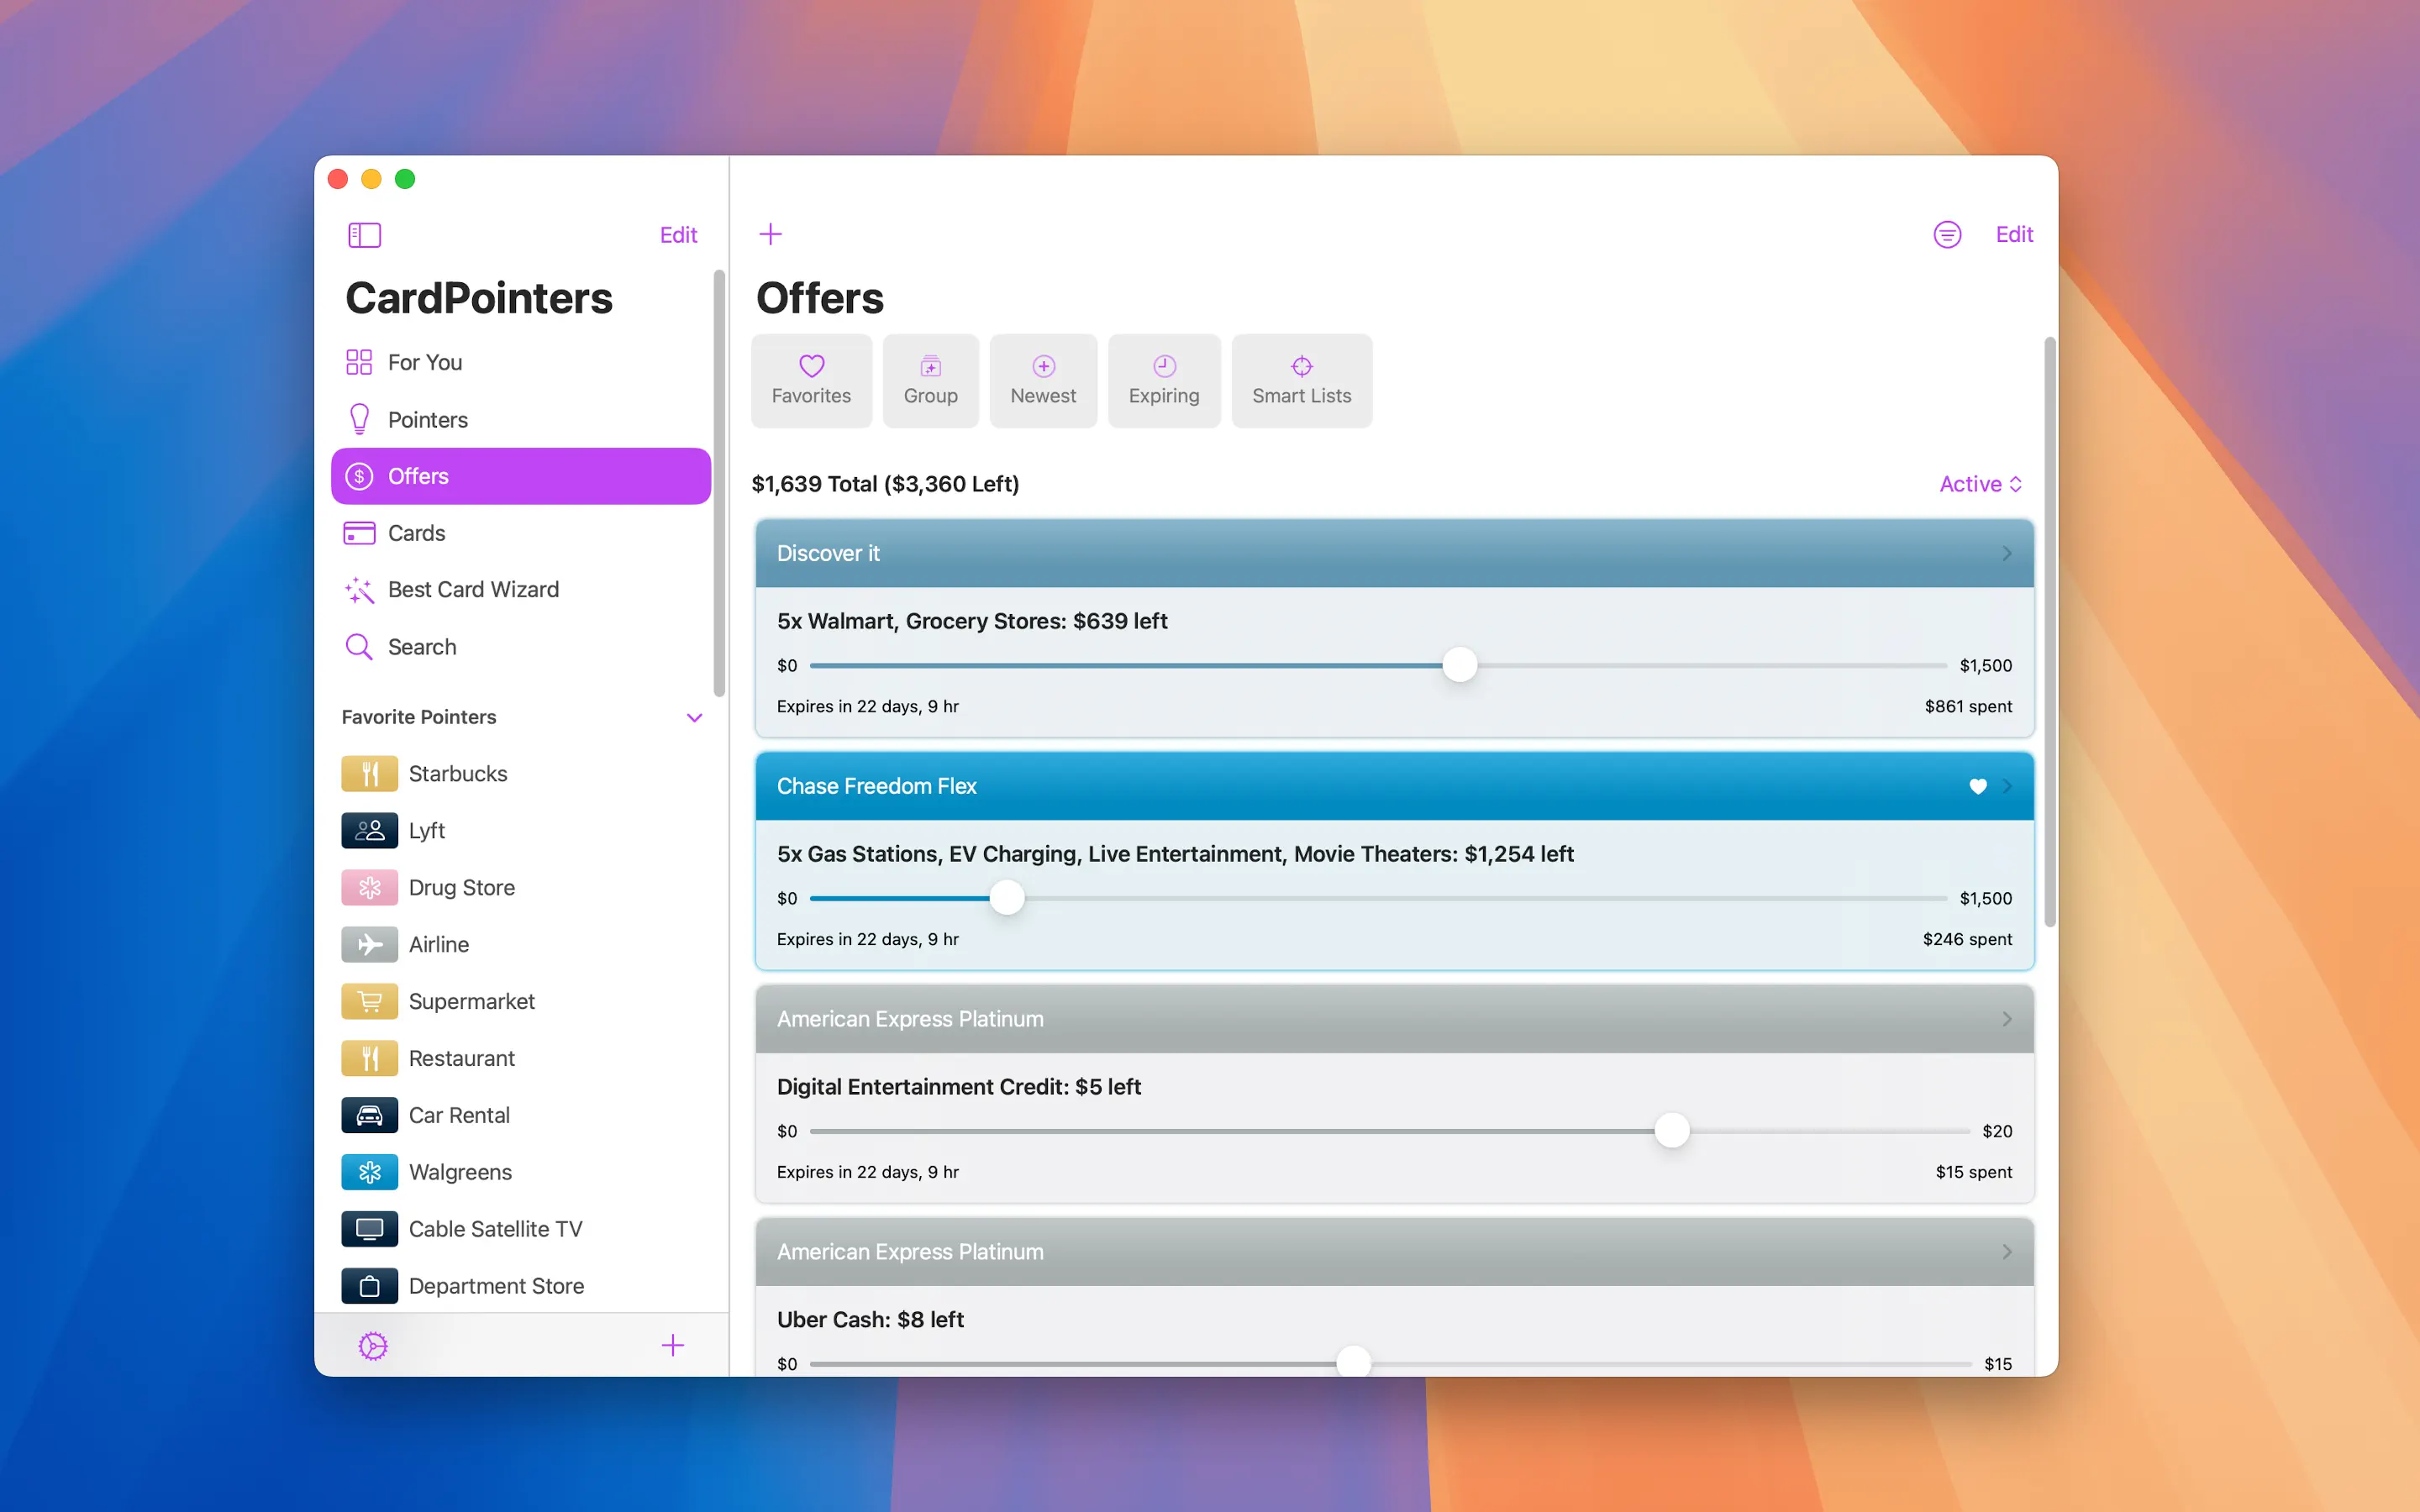Open the Best Card Wizard
This screenshot has width=2420, height=1512.
(472, 590)
